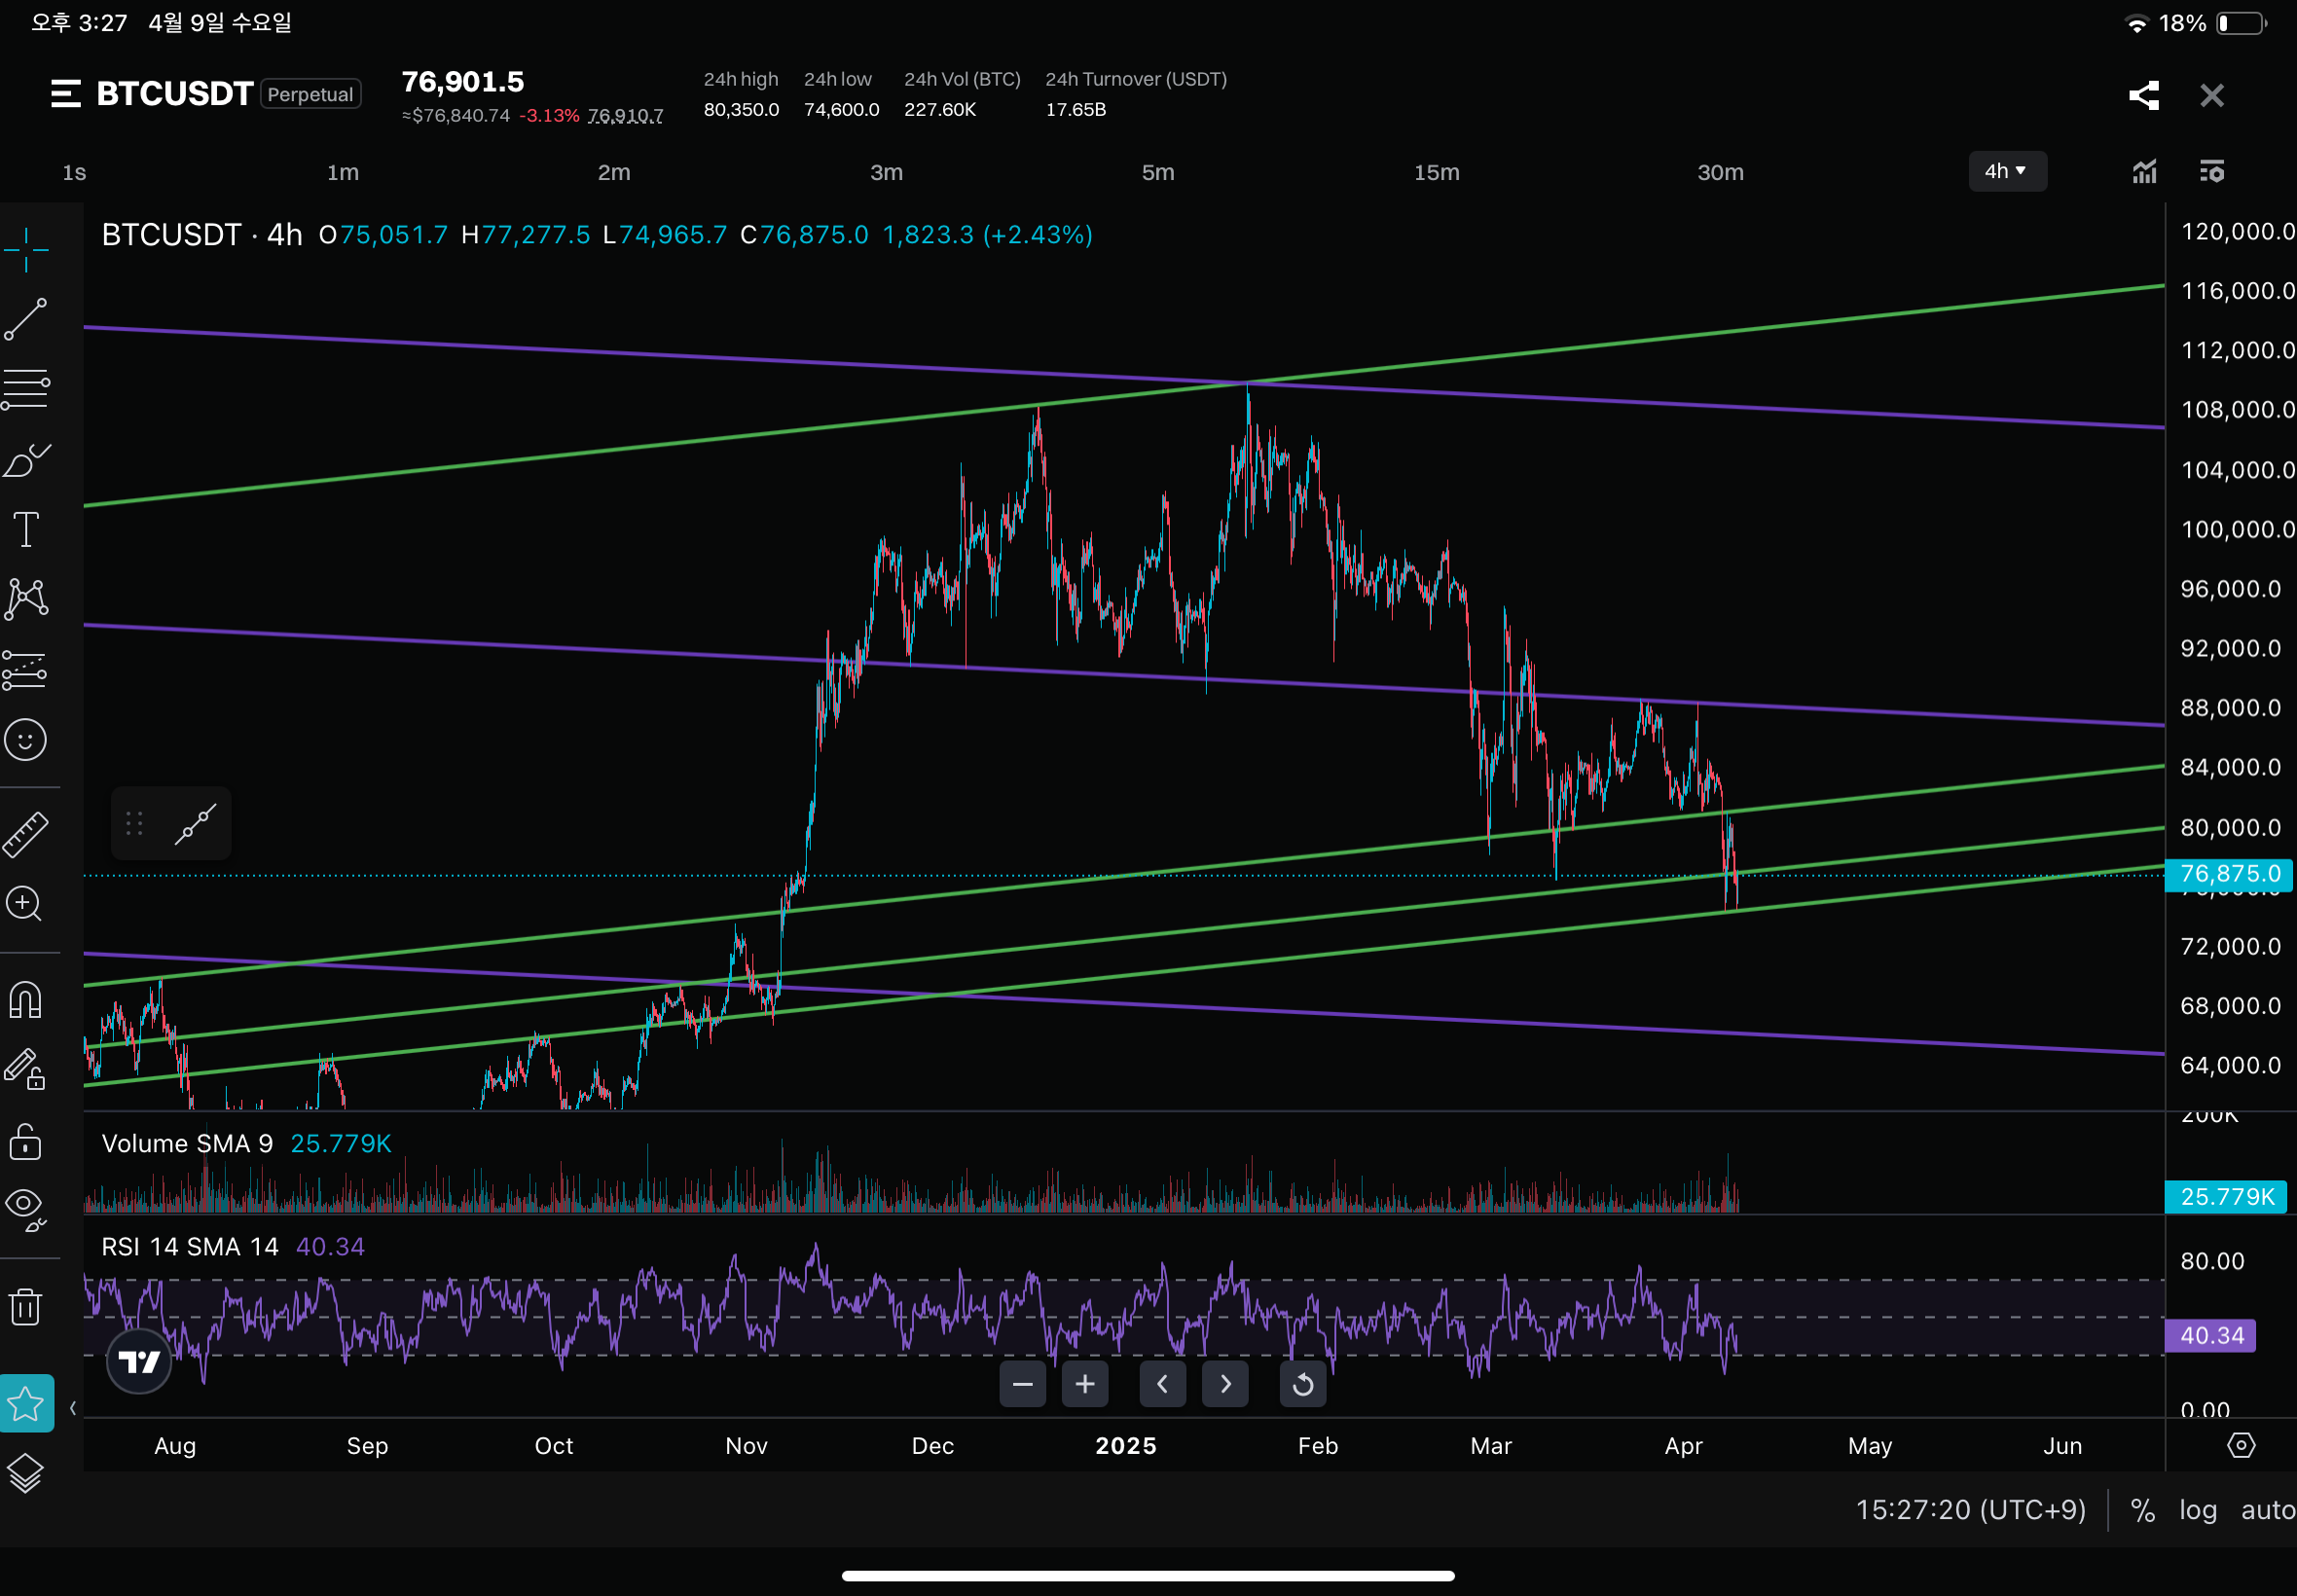Click the Volume SMA 9 indicator legend
2297x1596 pixels.
coord(187,1143)
